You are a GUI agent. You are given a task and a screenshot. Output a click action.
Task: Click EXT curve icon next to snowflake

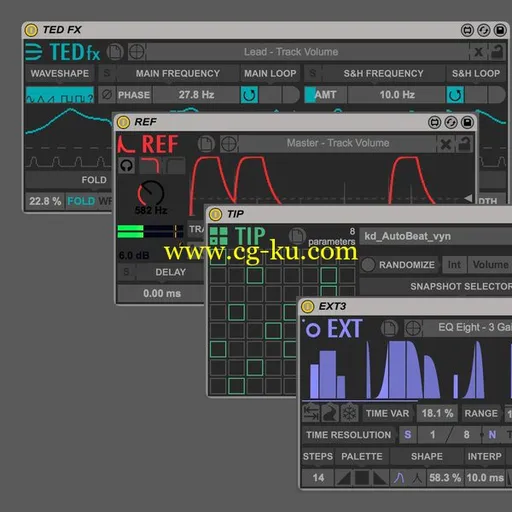pos(330,413)
